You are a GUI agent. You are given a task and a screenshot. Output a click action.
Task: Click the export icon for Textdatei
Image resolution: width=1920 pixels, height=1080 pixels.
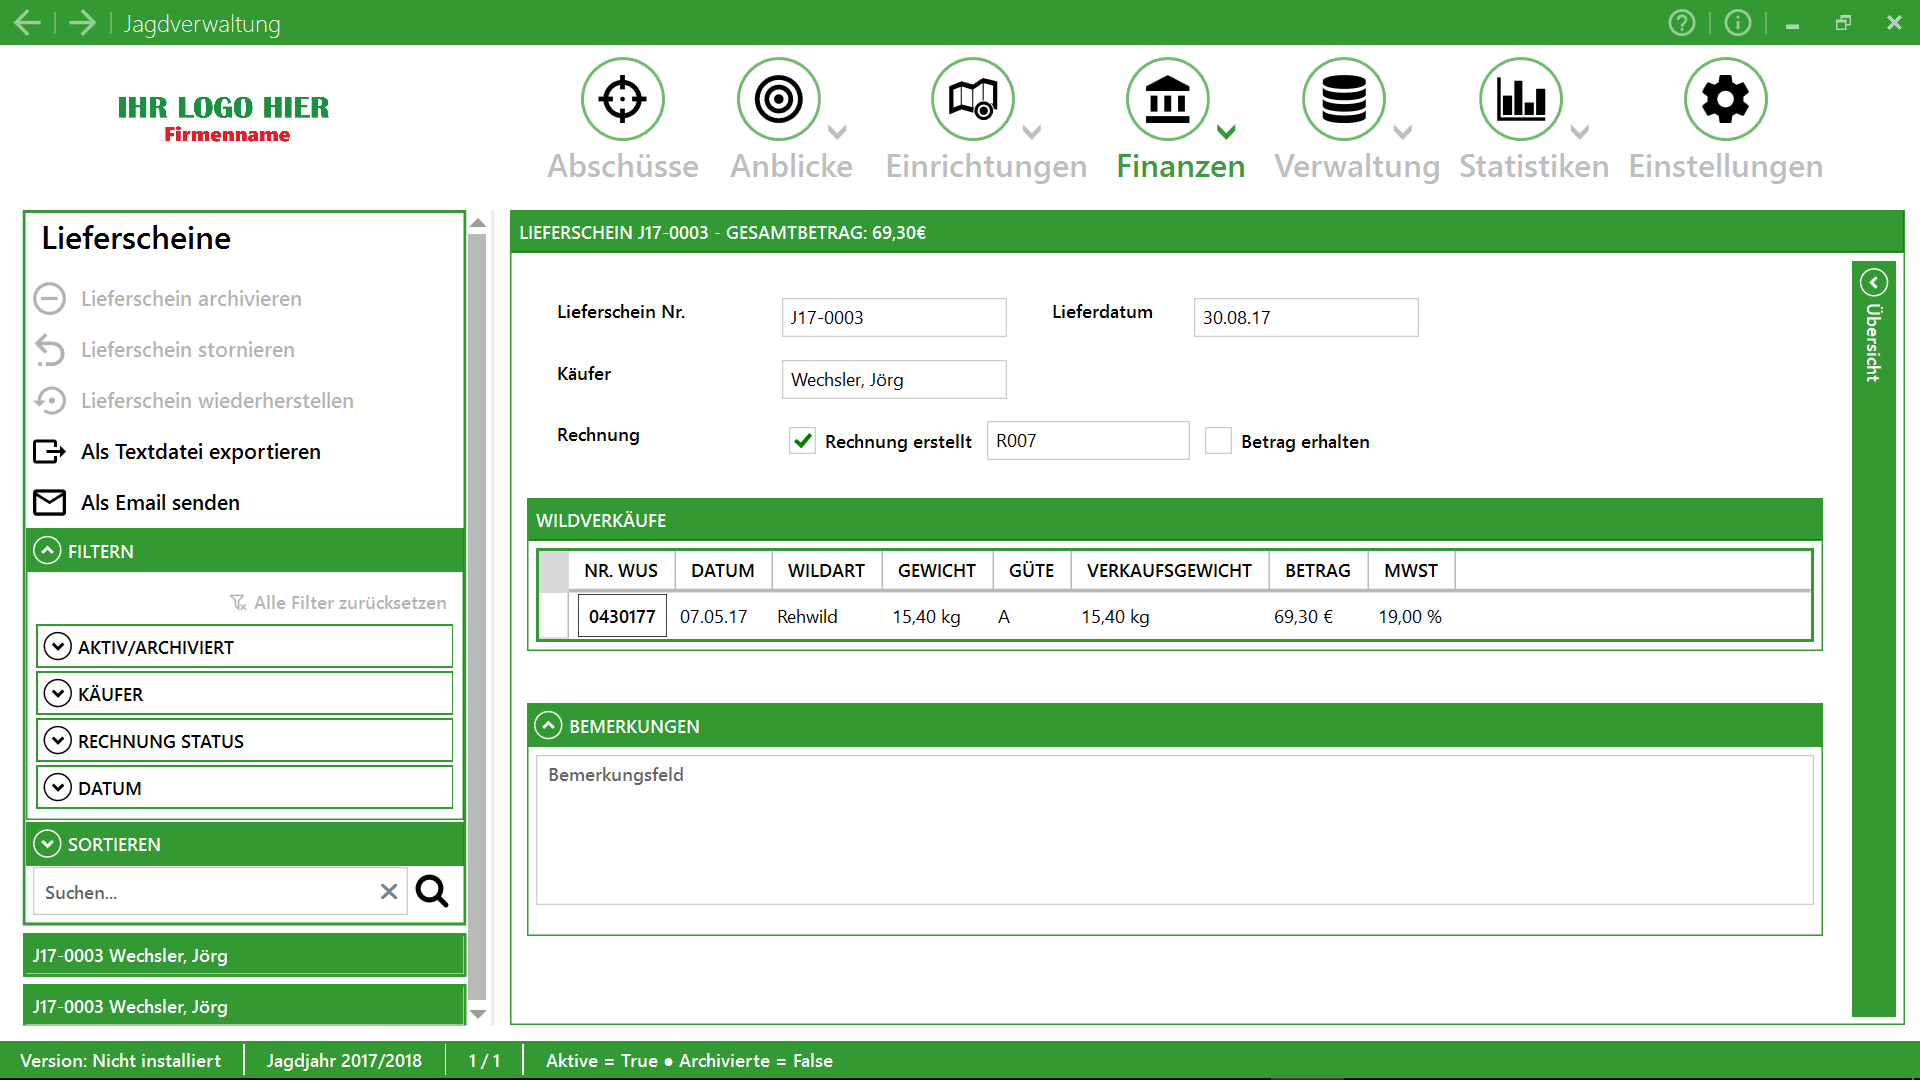pos(49,451)
